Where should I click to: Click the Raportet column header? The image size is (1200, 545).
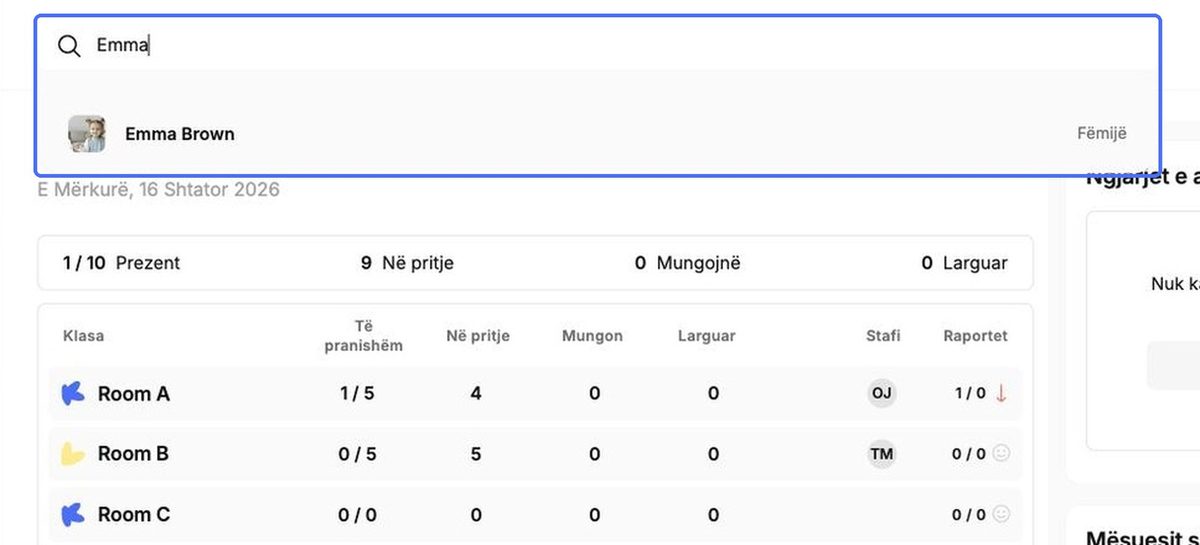coord(975,336)
